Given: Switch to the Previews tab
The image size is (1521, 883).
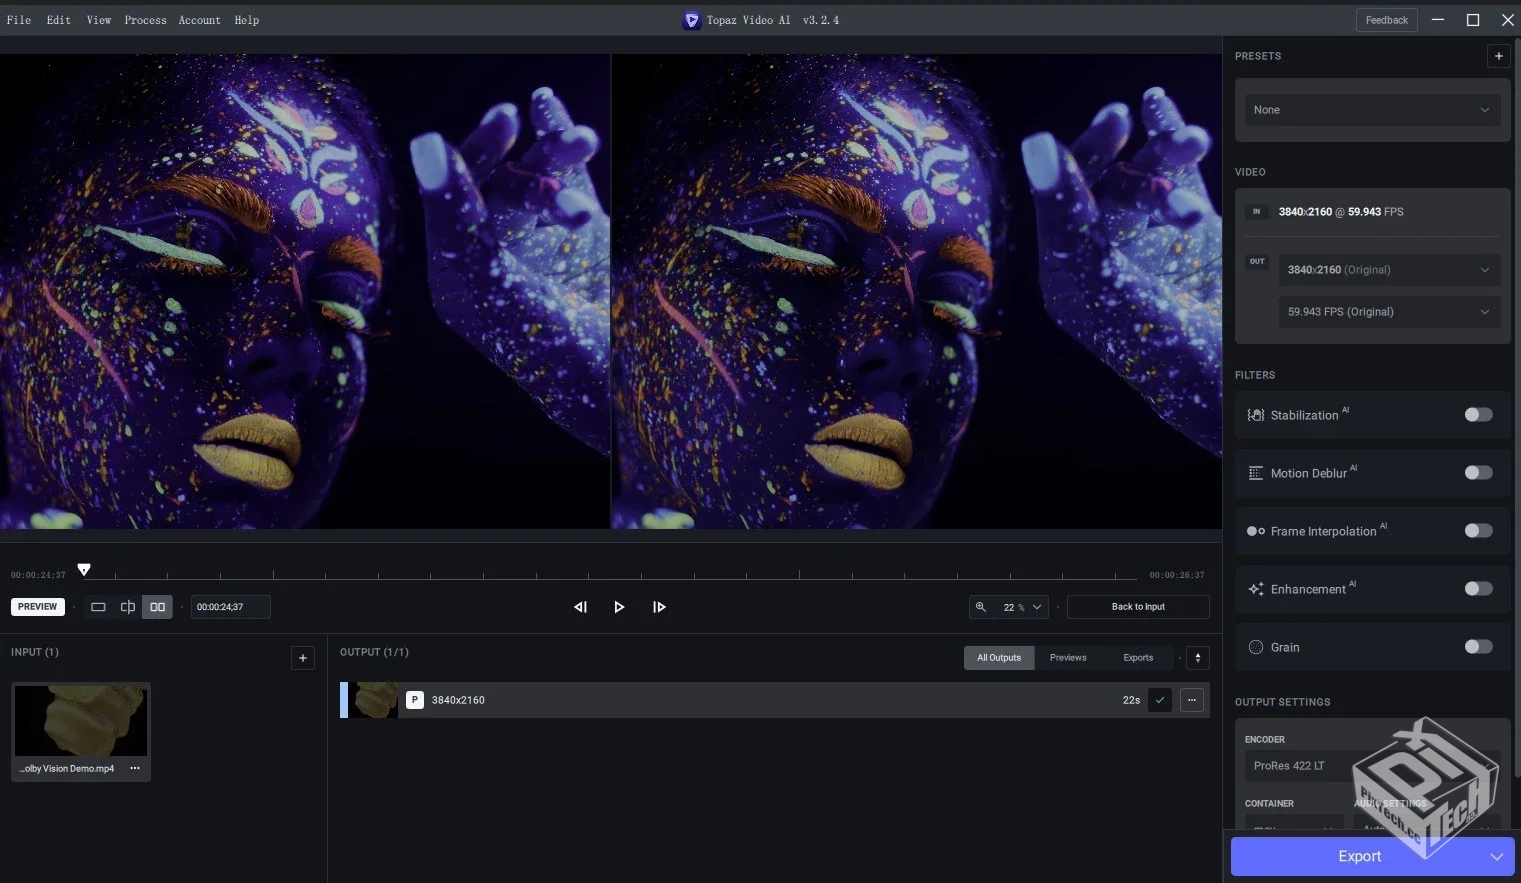Looking at the screenshot, I should point(1068,658).
